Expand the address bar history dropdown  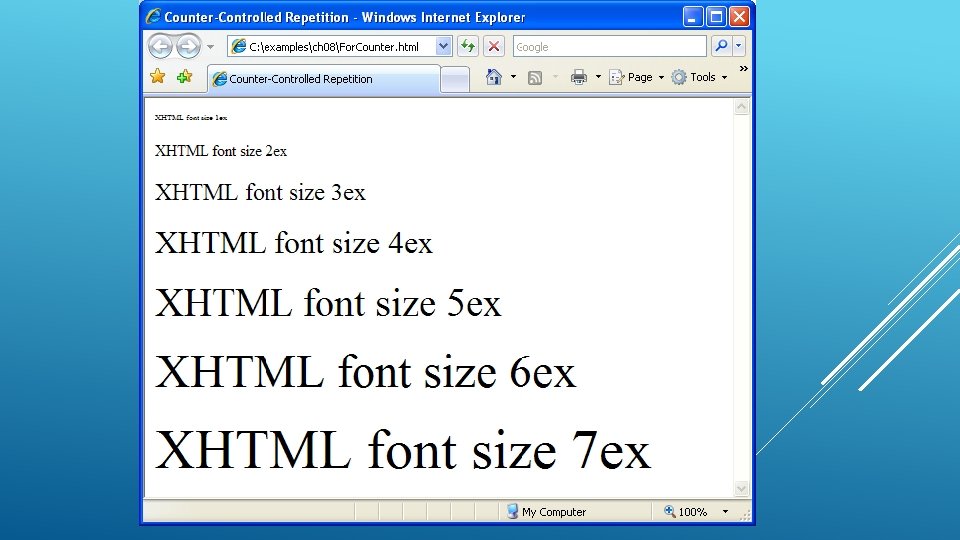click(x=443, y=47)
